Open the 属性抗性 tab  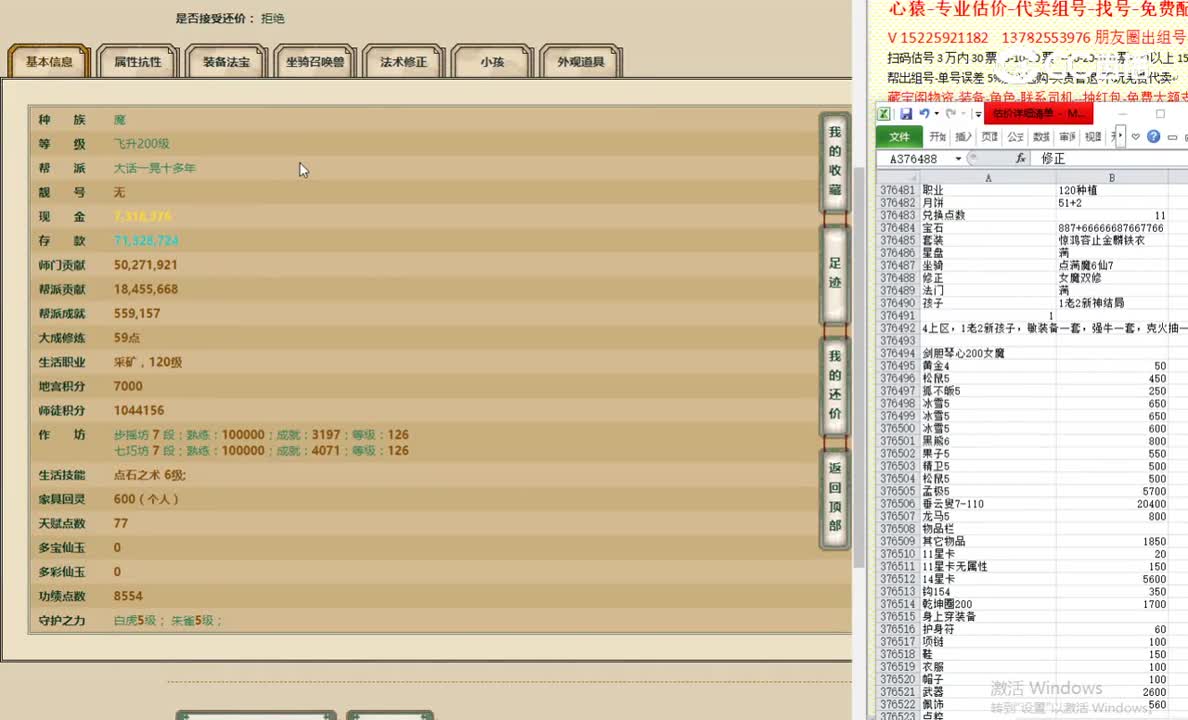[x=138, y=61]
